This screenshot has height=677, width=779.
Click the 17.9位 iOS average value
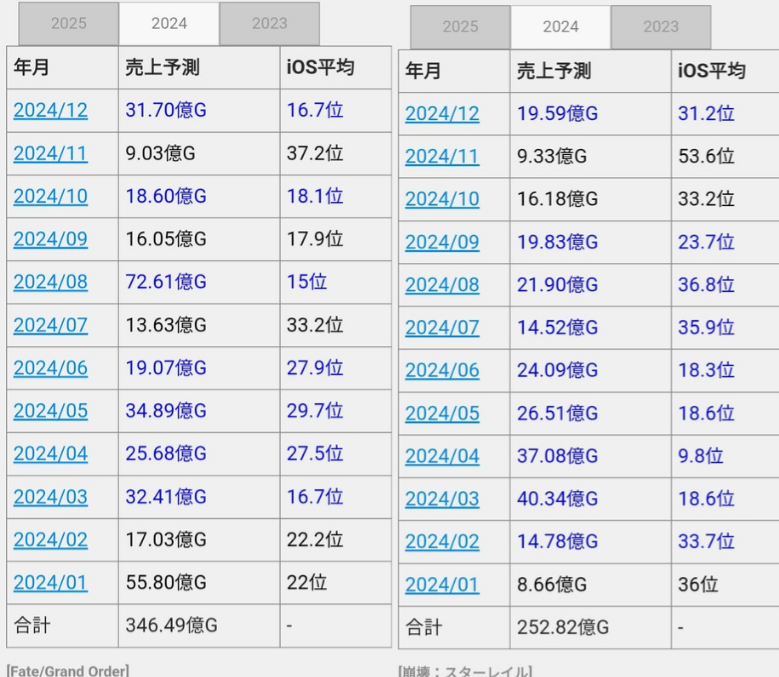click(x=315, y=239)
